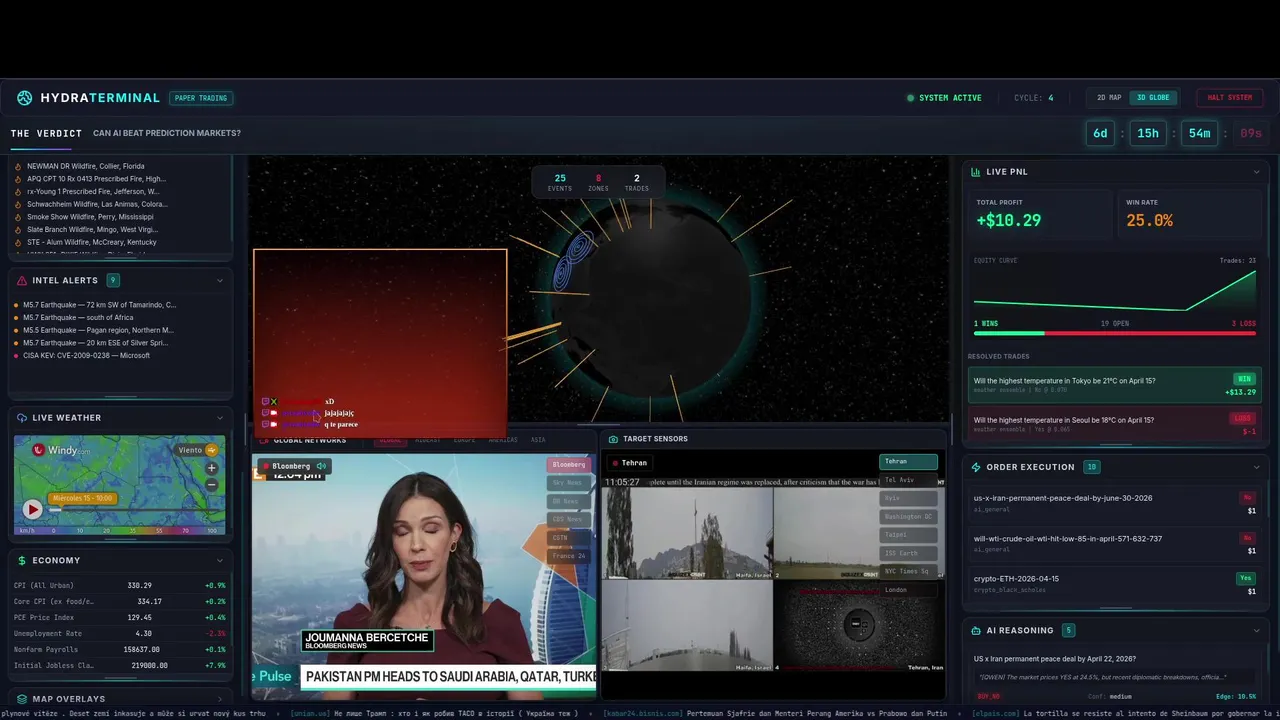Click the wins/losses progress bar
This screenshot has height=720, width=1280.
(x=1114, y=333)
